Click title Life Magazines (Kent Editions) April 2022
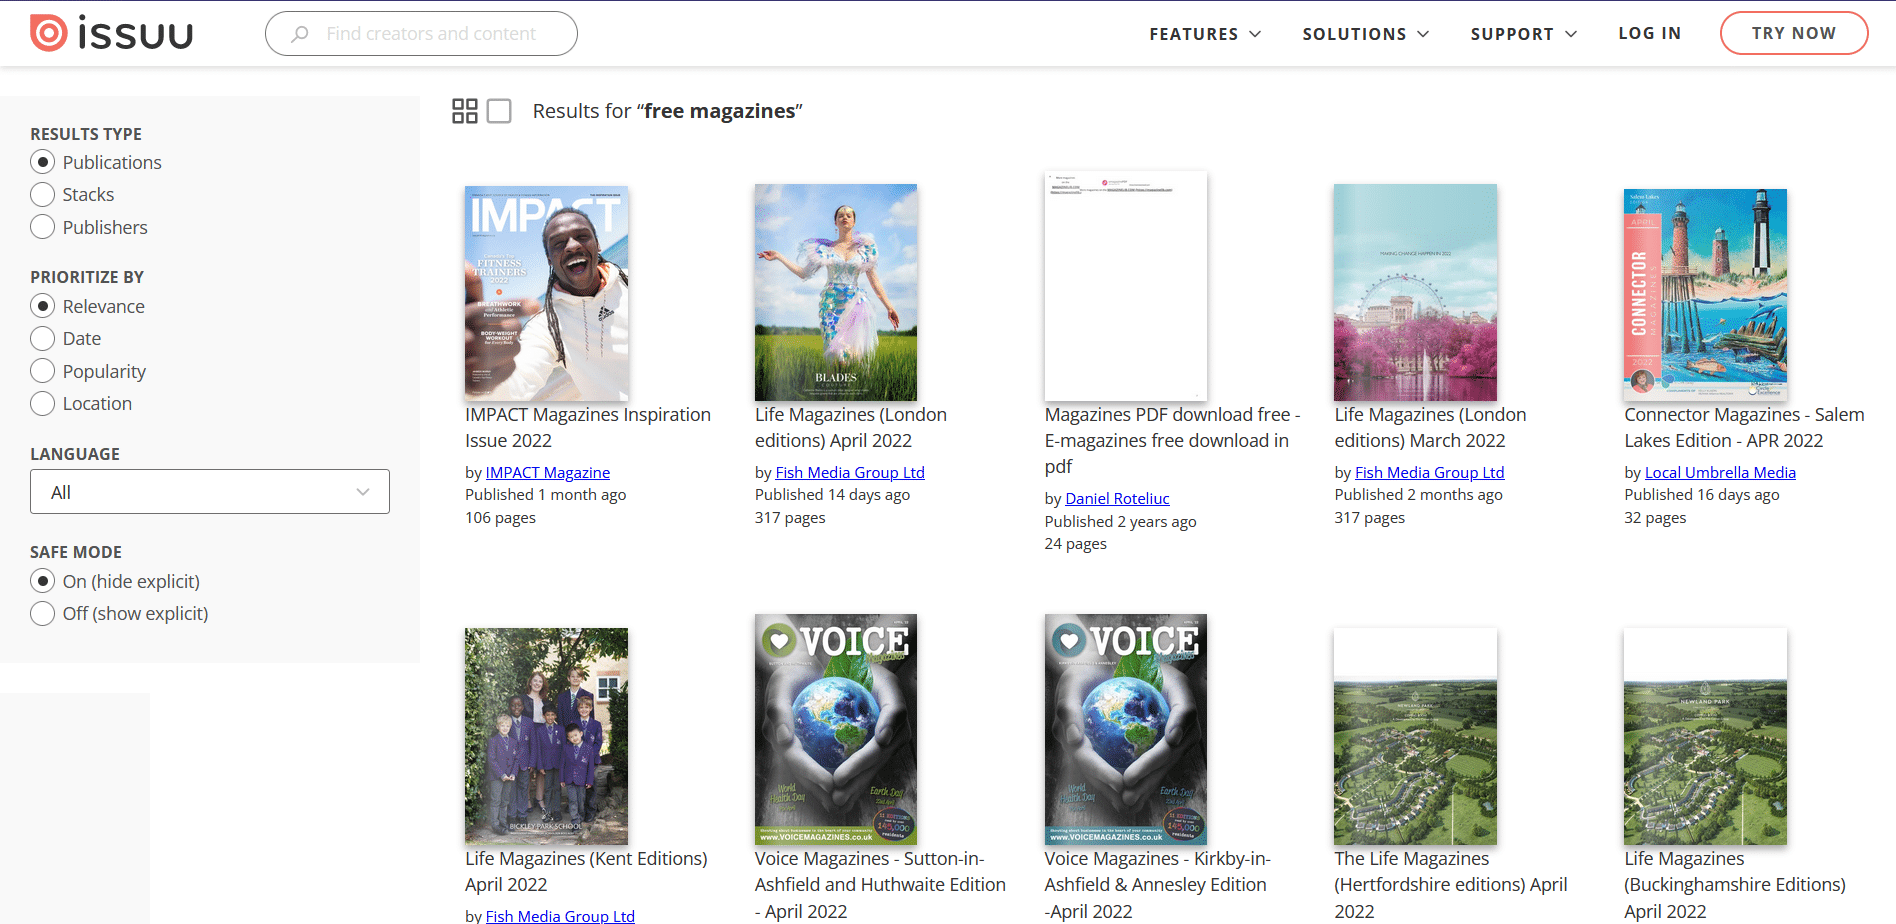Viewport: 1896px width, 924px height. pos(586,871)
